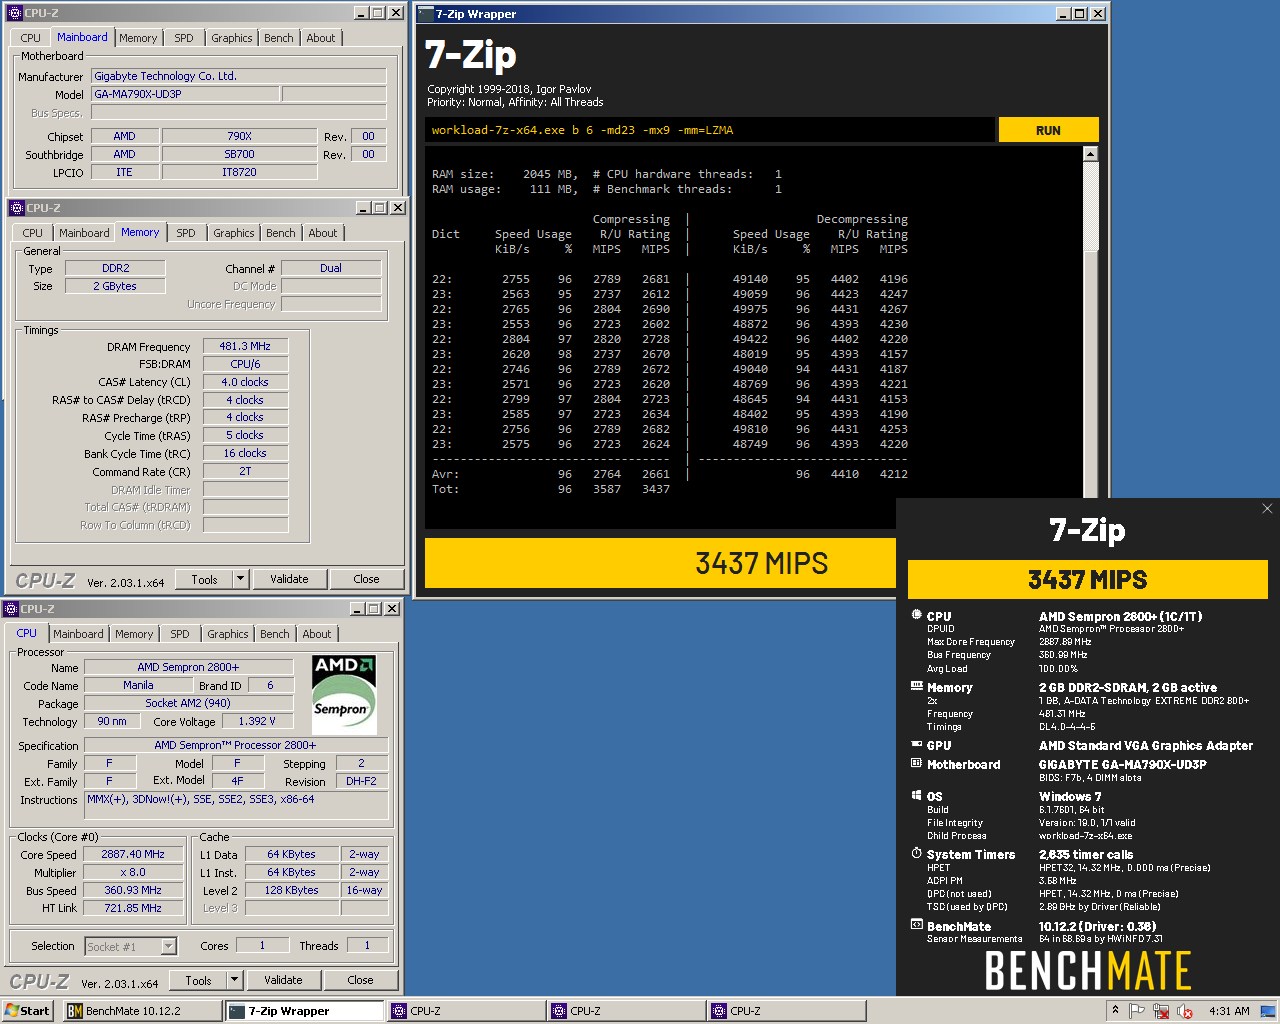The image size is (1280, 1024).
Task: Select the Bench tab in bottom CPU-Z window
Action: point(275,634)
